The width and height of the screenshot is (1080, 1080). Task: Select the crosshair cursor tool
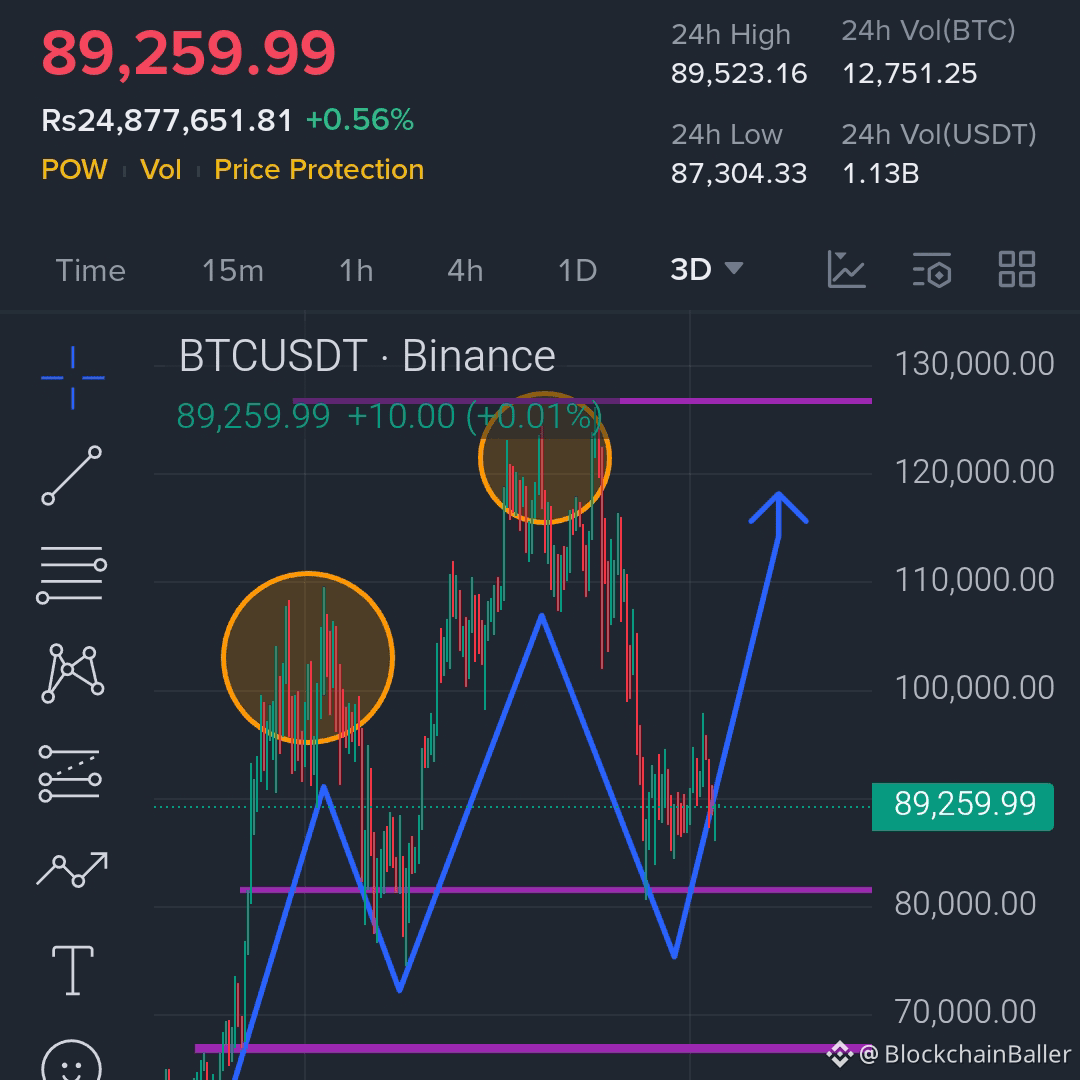coord(71,378)
